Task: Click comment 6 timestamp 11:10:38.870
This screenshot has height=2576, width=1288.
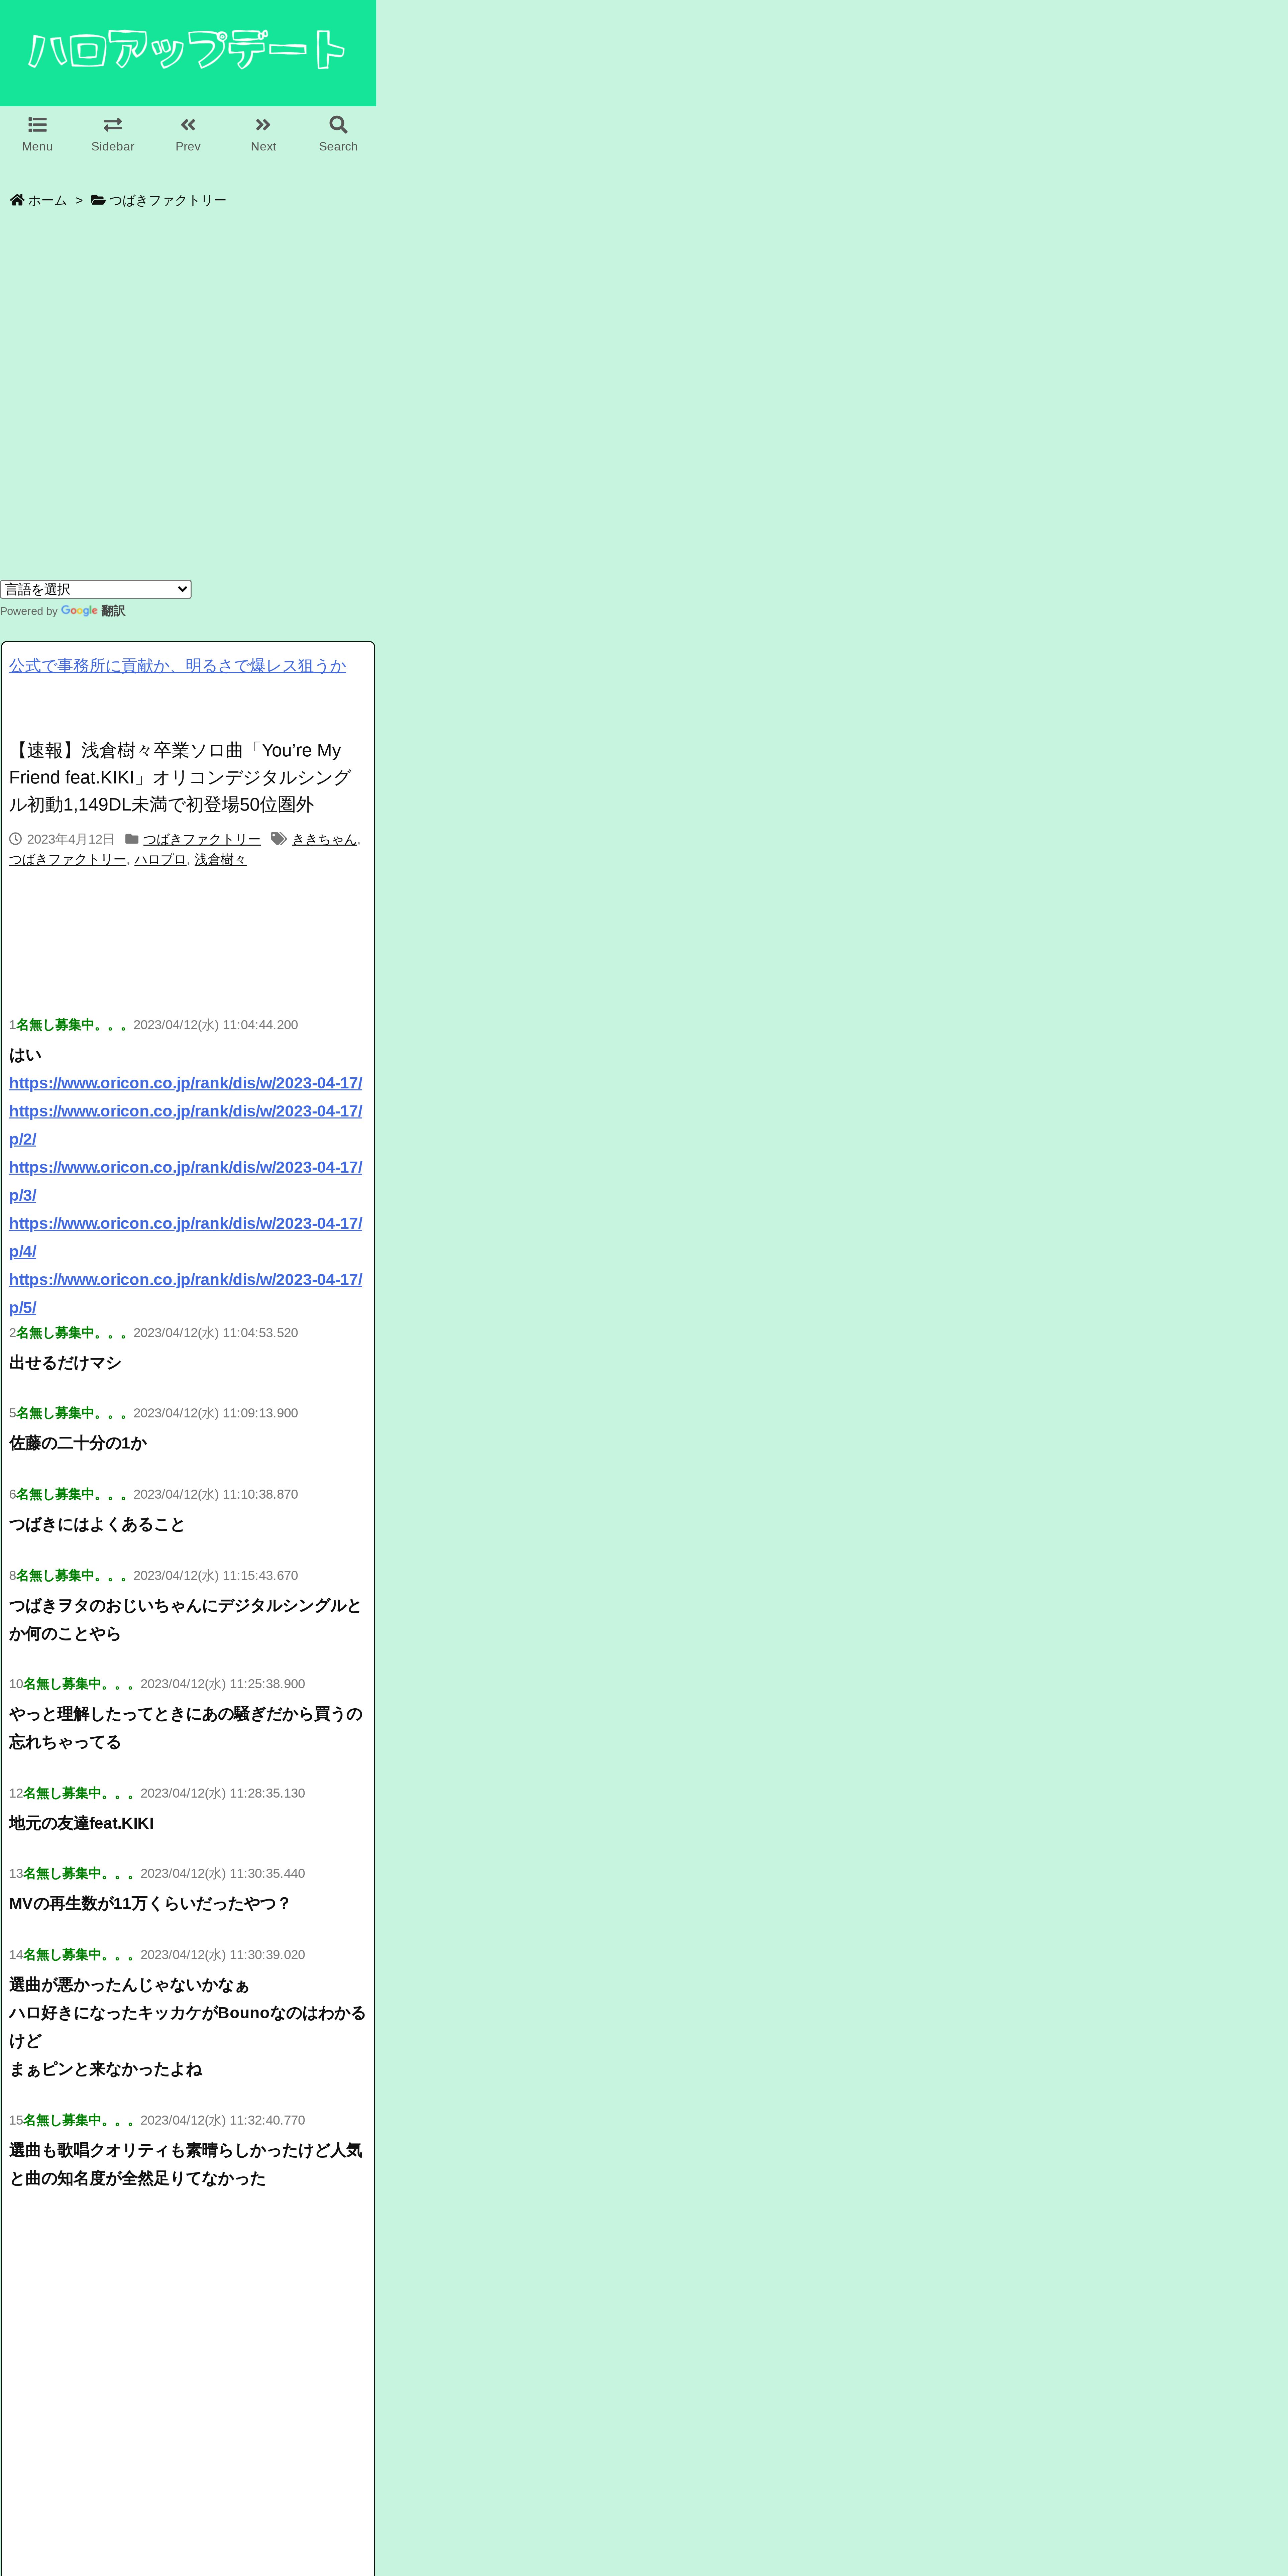Action: pos(215,1494)
